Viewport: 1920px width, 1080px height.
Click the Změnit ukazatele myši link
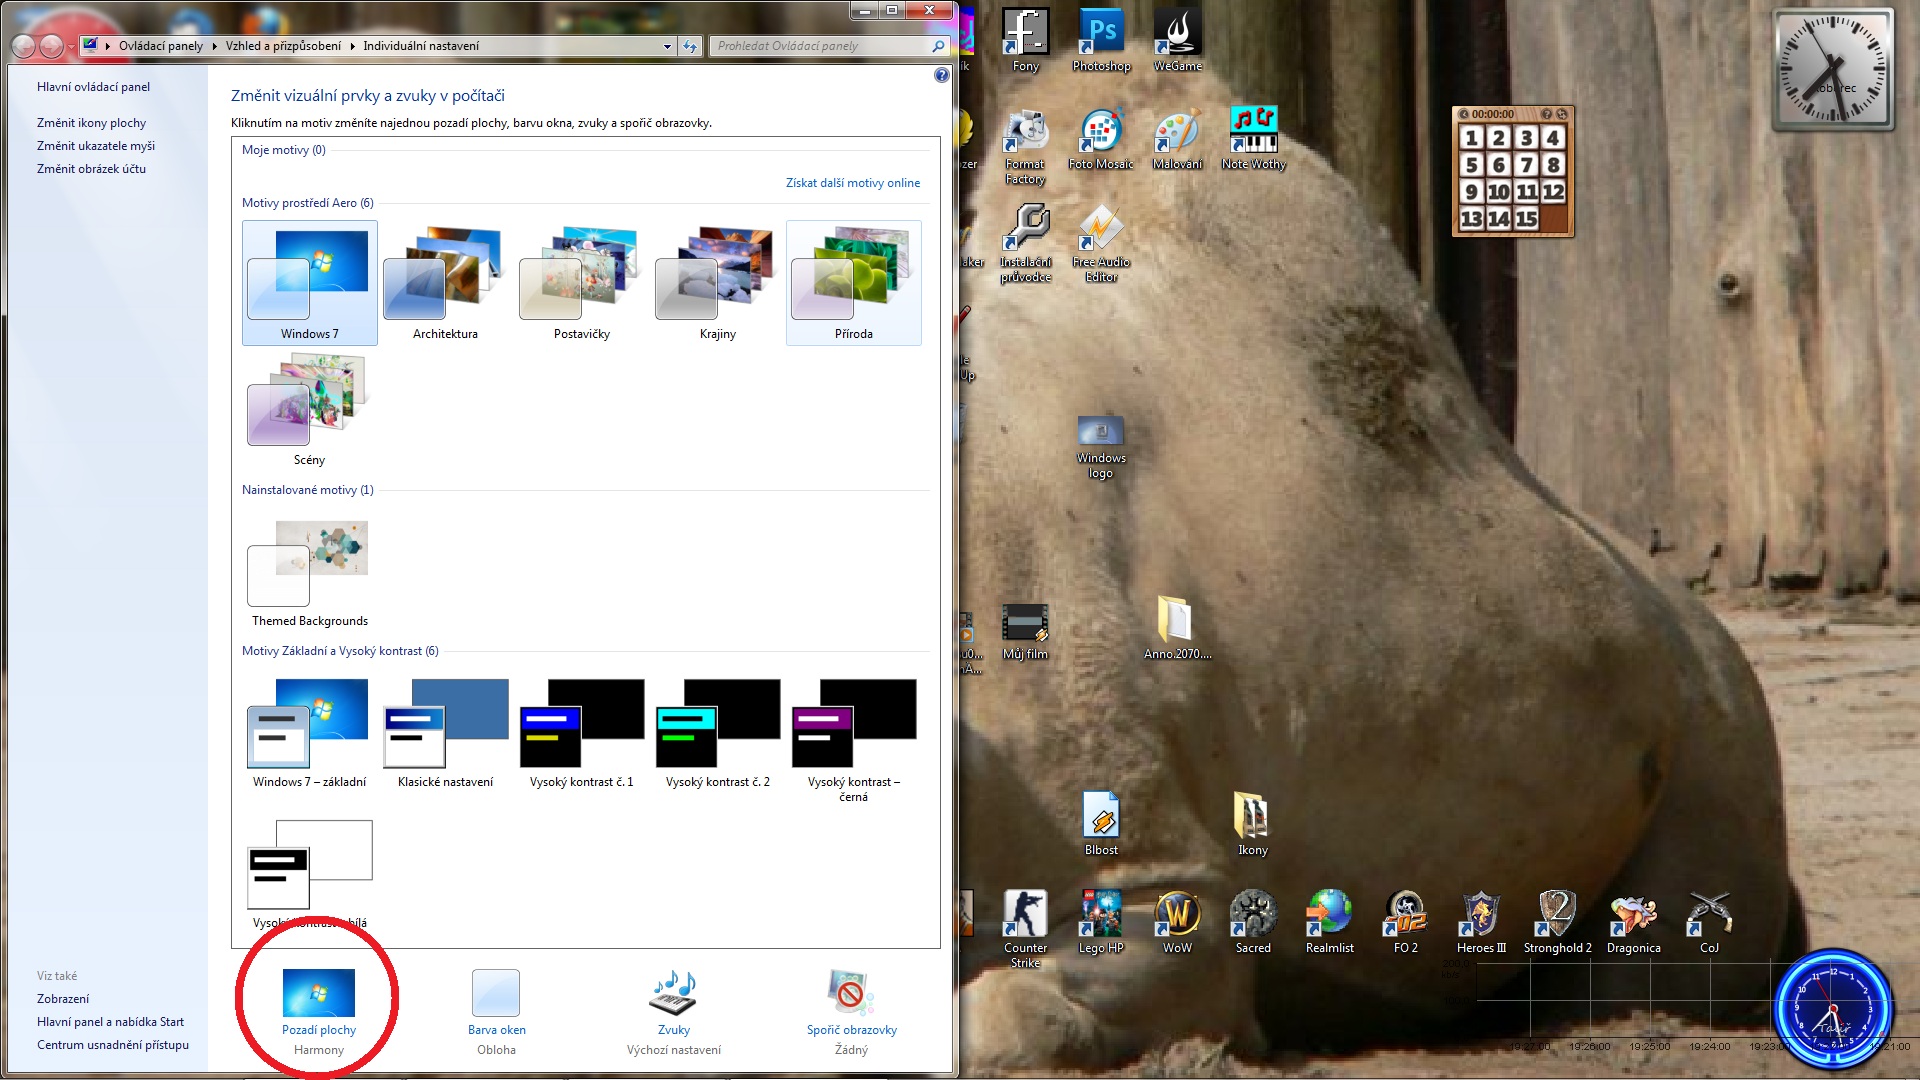(96, 146)
